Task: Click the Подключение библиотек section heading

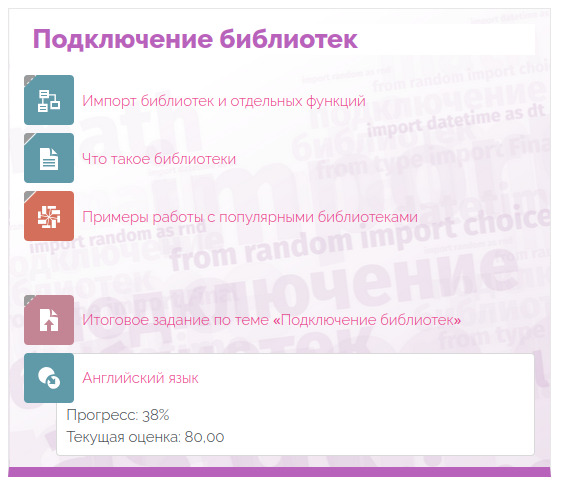Action: point(195,39)
